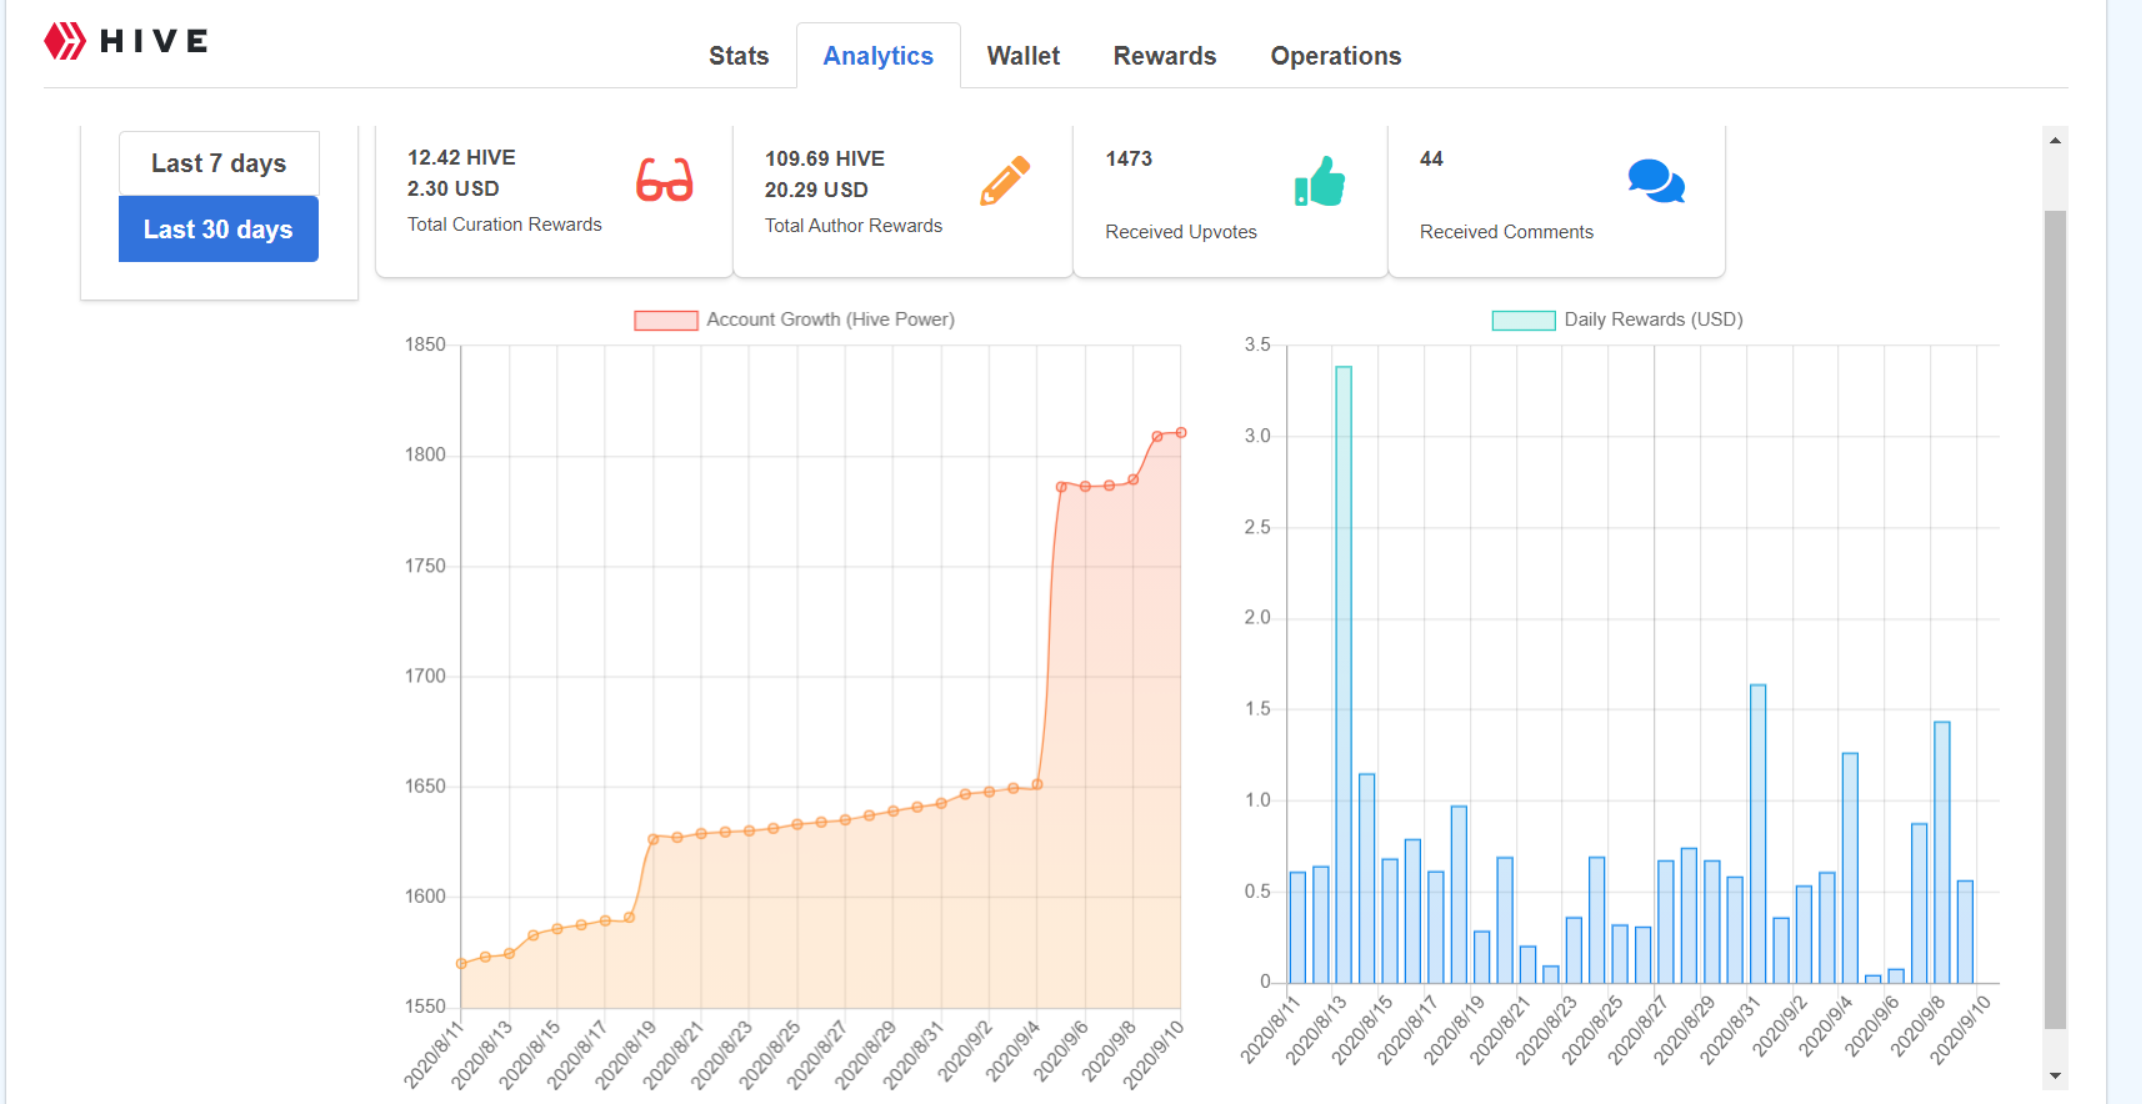Click the glasses curation rewards icon
The height and width of the screenshot is (1104, 2142).
click(x=664, y=180)
